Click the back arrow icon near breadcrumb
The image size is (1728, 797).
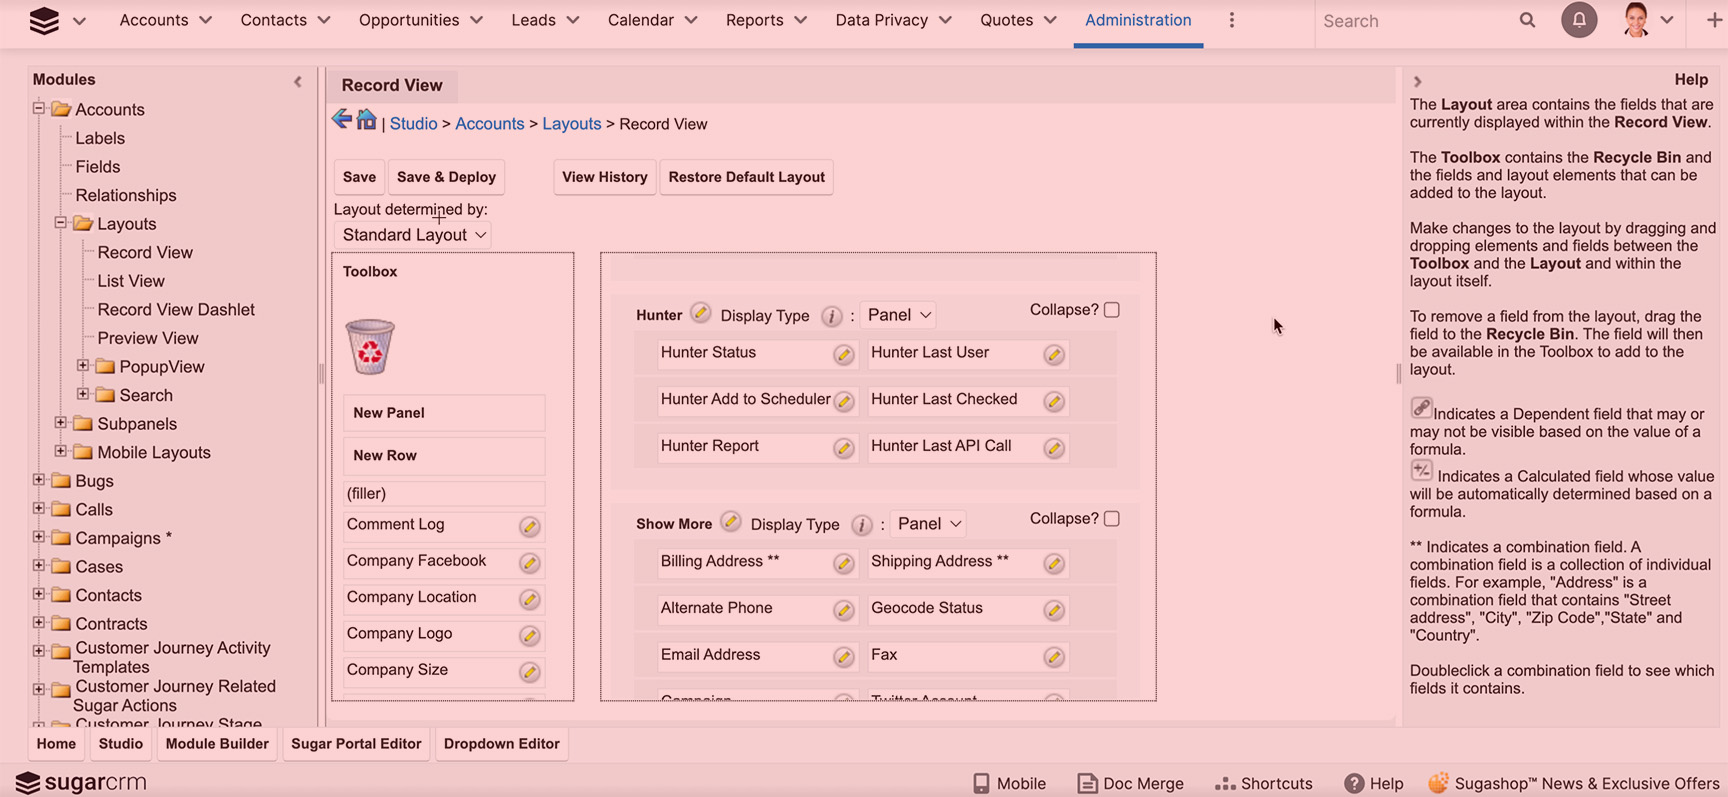pyautogui.click(x=342, y=120)
